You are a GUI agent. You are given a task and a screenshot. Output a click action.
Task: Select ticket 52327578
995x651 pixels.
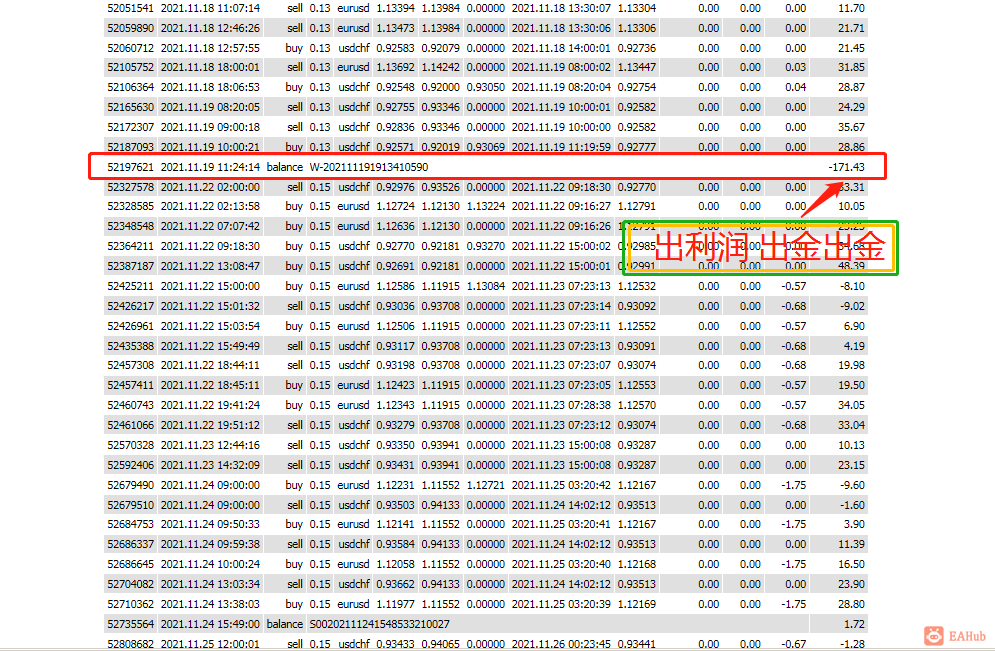point(130,187)
